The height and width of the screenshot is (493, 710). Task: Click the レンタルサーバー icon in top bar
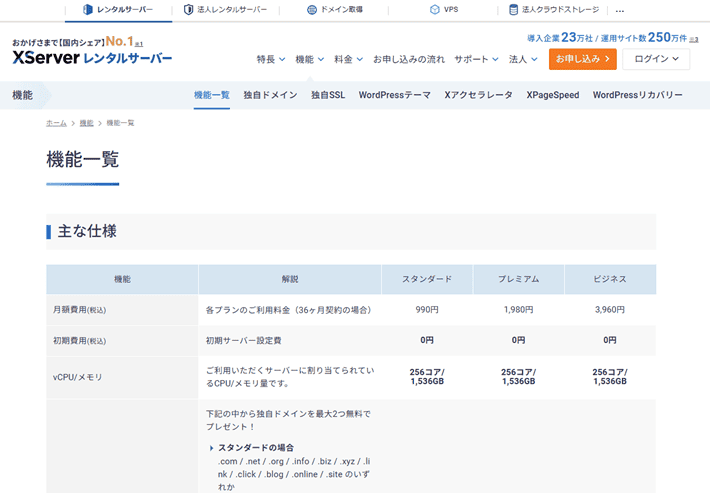click(87, 10)
